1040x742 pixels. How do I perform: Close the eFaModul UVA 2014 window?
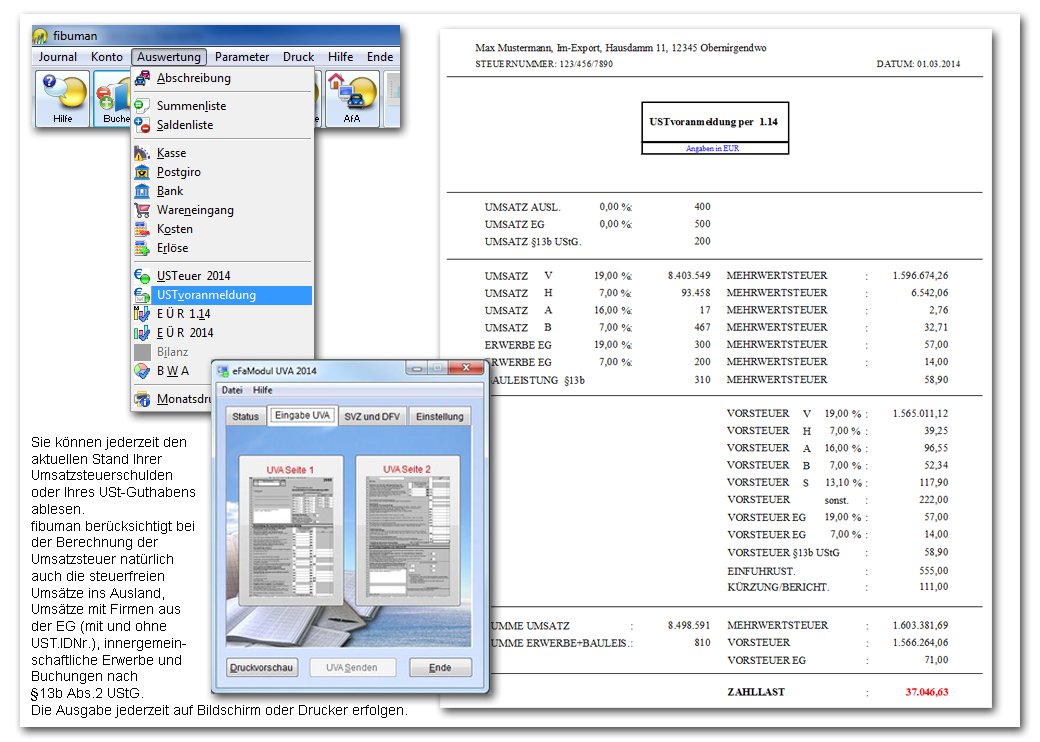pyautogui.click(x=466, y=368)
